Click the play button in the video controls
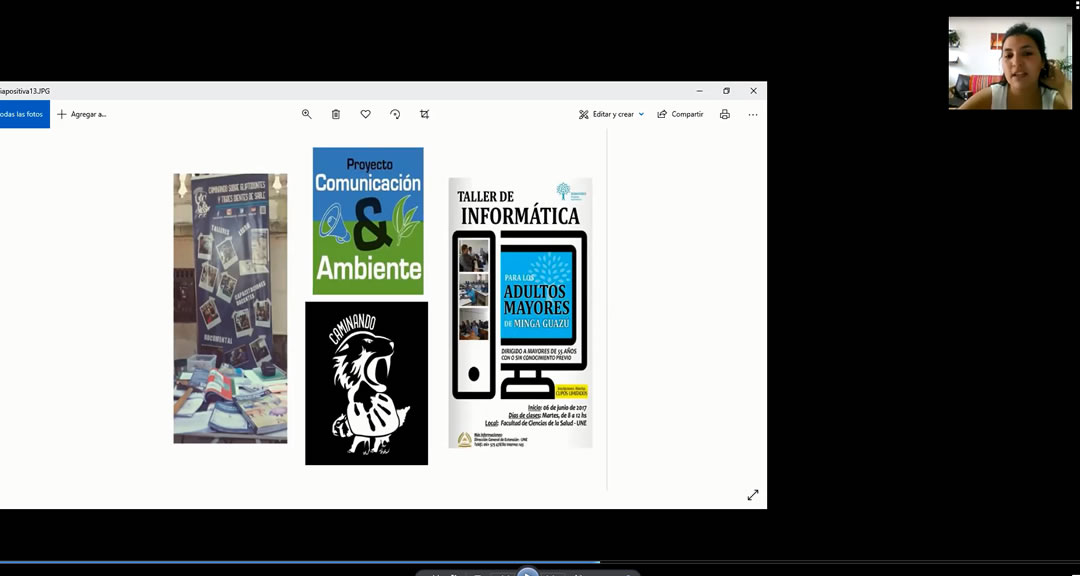Viewport: 1080px width, 576px height. (x=528, y=573)
